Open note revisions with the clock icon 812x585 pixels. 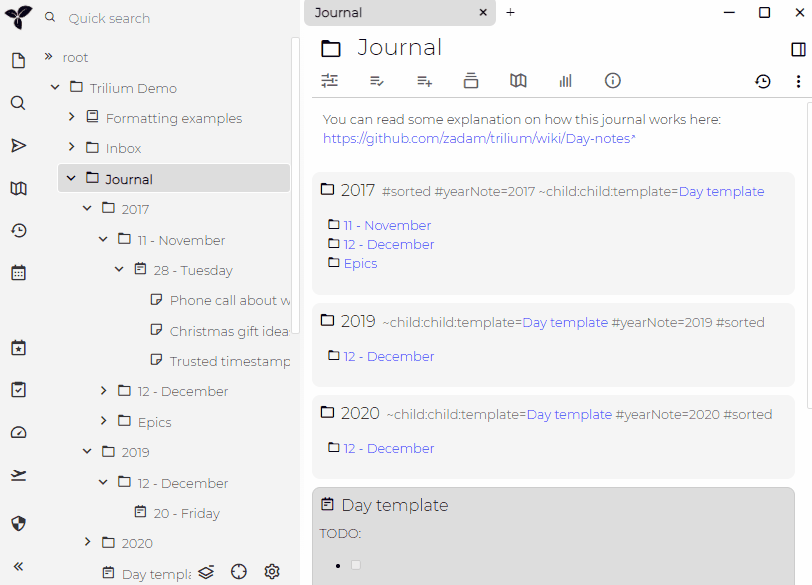point(764,81)
